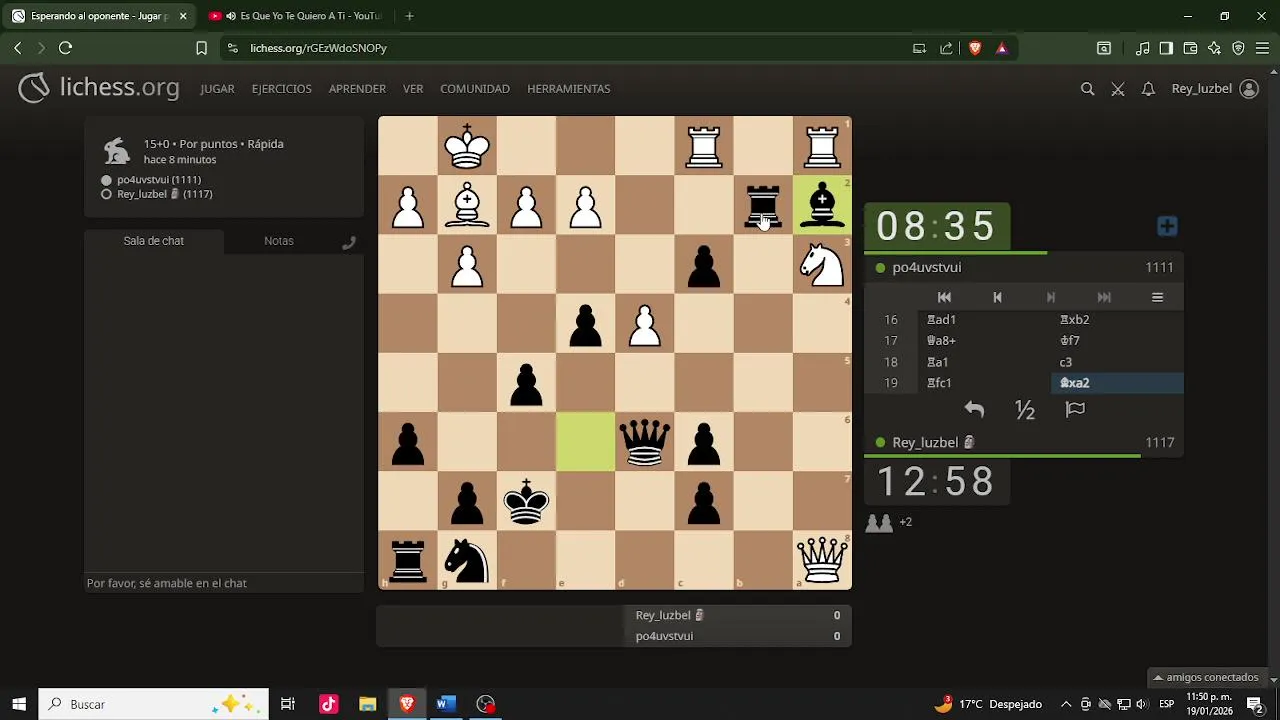Open a new browser tab
This screenshot has width=1280, height=720.
pos(409,16)
